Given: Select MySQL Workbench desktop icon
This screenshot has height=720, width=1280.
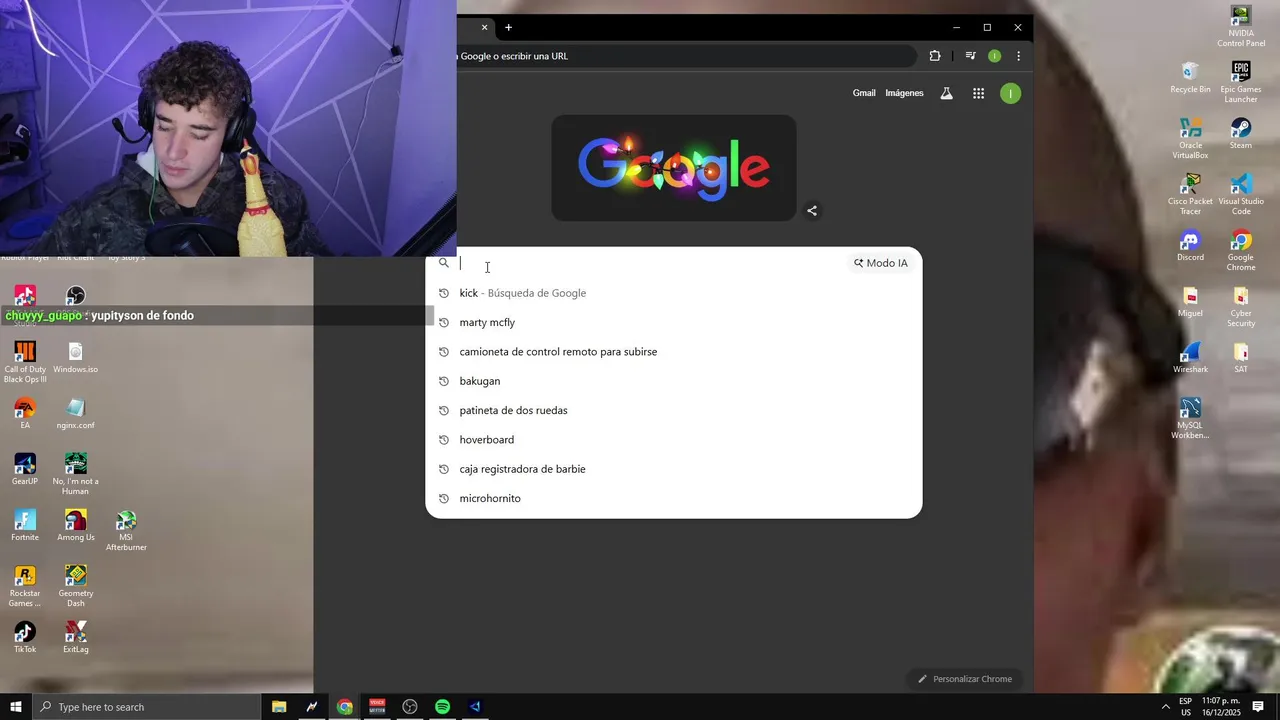Looking at the screenshot, I should [x=1190, y=418].
